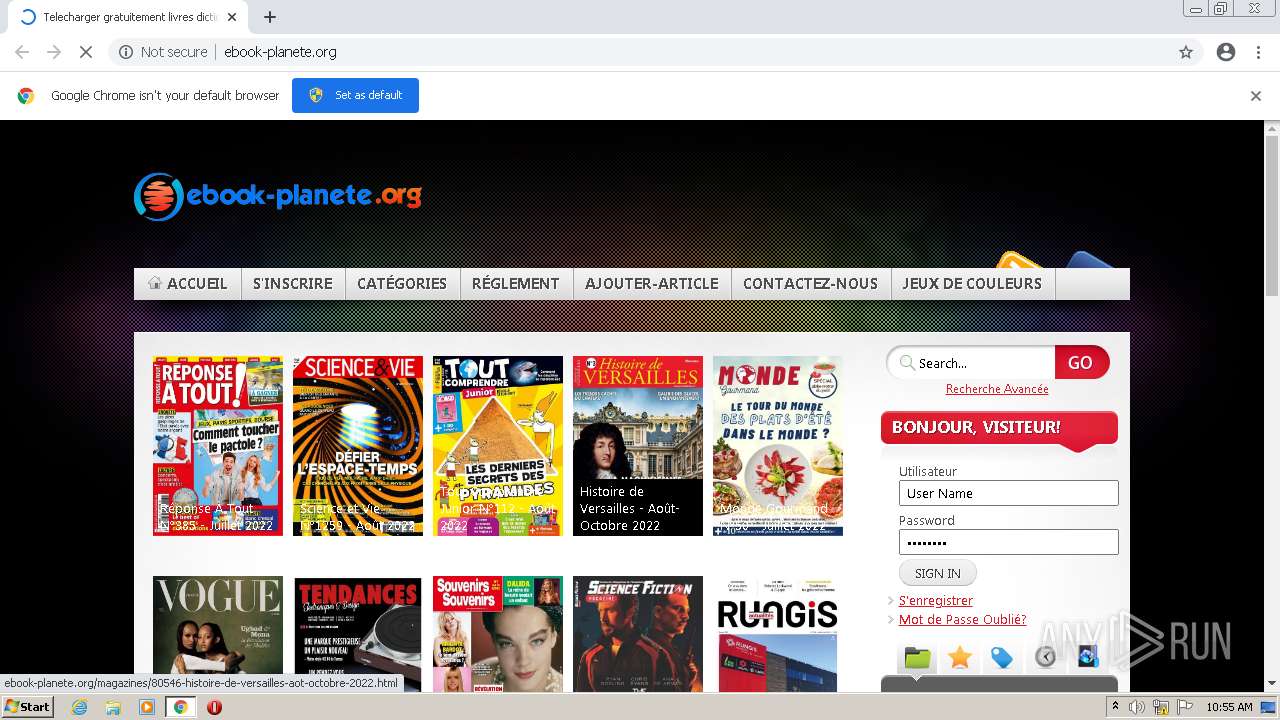This screenshot has width=1280, height=720.
Task: Open Histoire de Versailles cover
Action: click(x=638, y=446)
